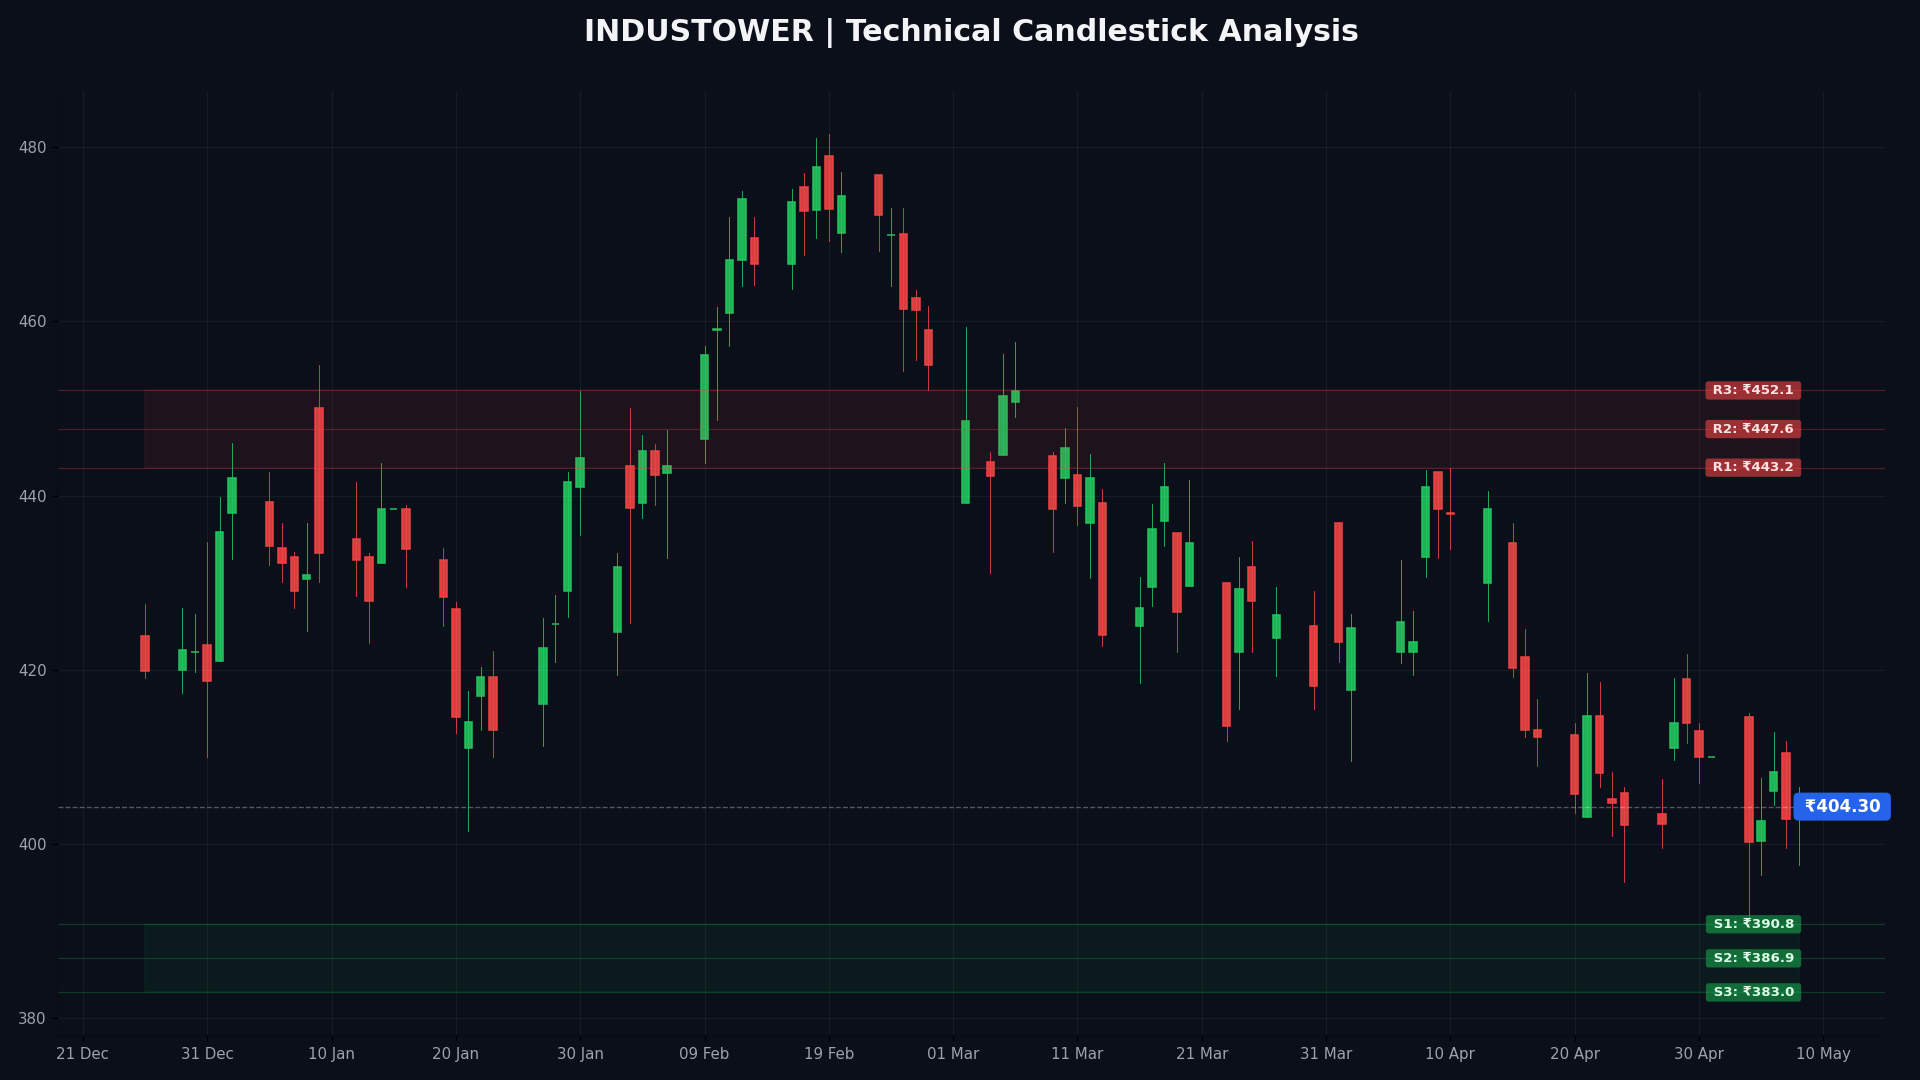Click the 420 price axis label
The height and width of the screenshot is (1080, 1920).
[33, 671]
